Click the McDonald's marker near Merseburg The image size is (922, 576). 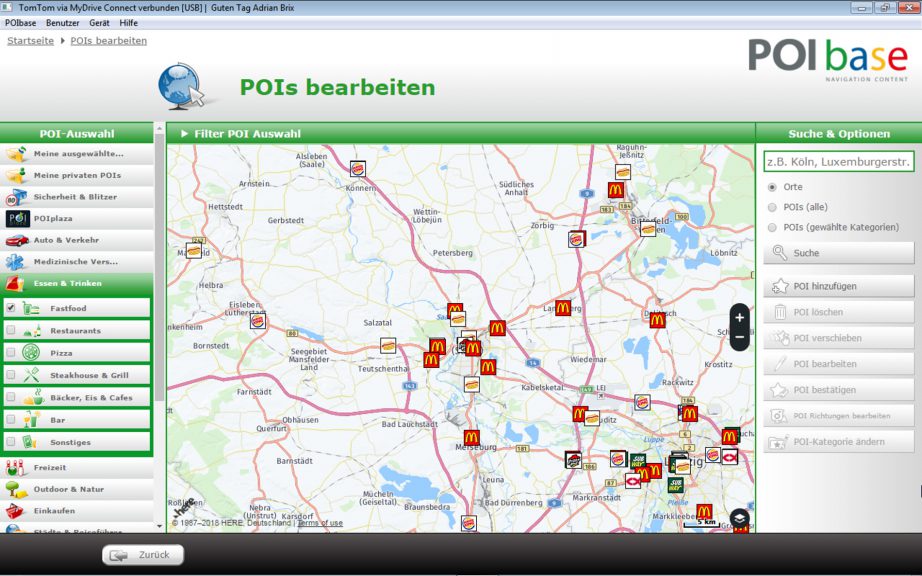pyautogui.click(x=472, y=438)
